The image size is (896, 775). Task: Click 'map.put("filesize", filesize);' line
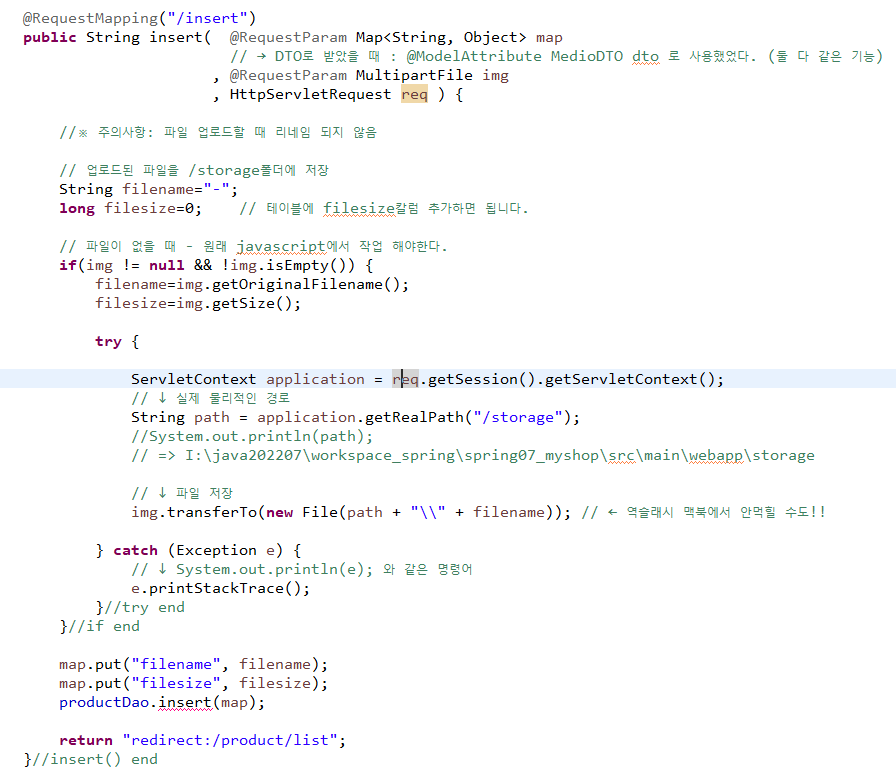click(194, 683)
